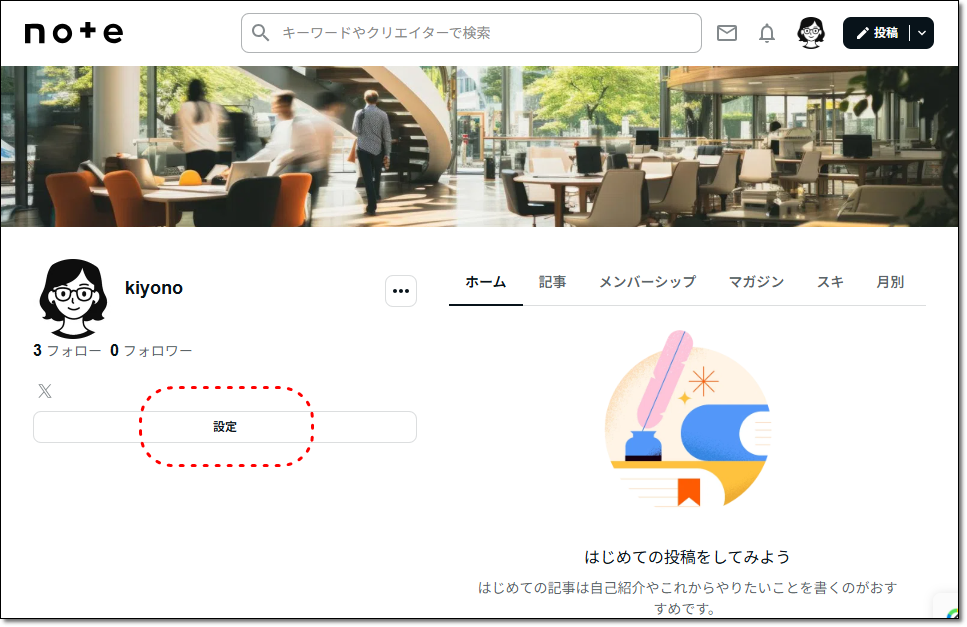
Task: Open the 設定 settings button
Action: click(225, 426)
